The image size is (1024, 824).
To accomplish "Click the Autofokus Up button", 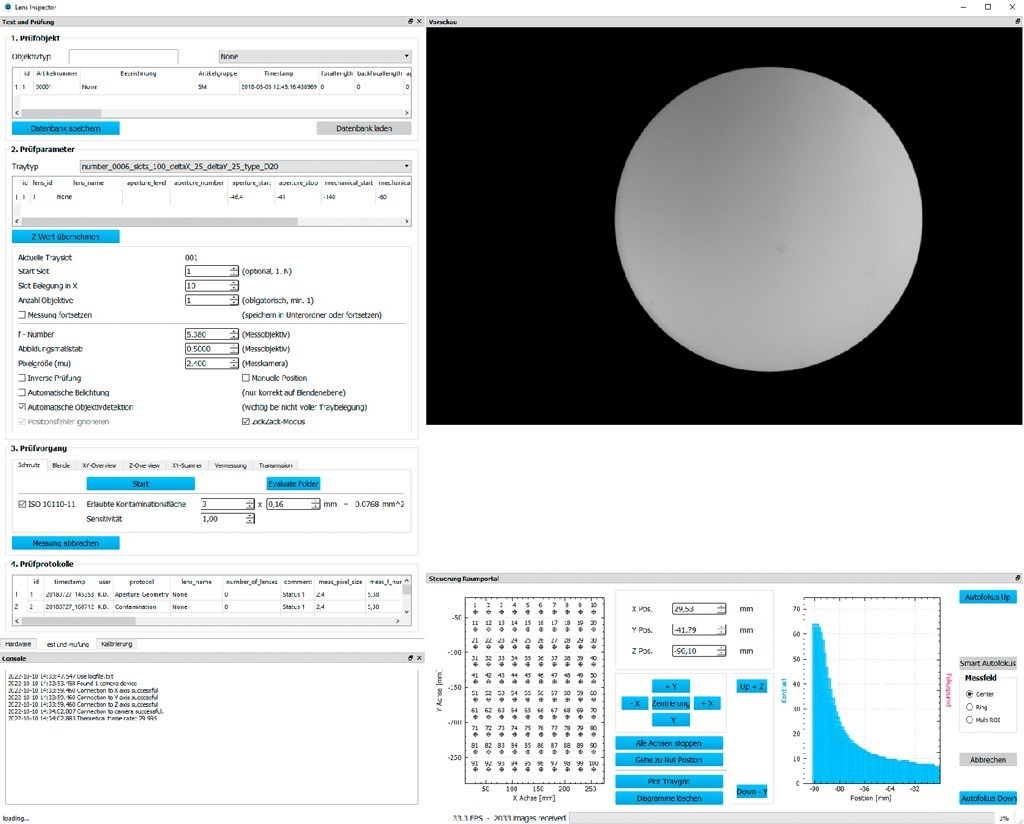I will coord(987,595).
